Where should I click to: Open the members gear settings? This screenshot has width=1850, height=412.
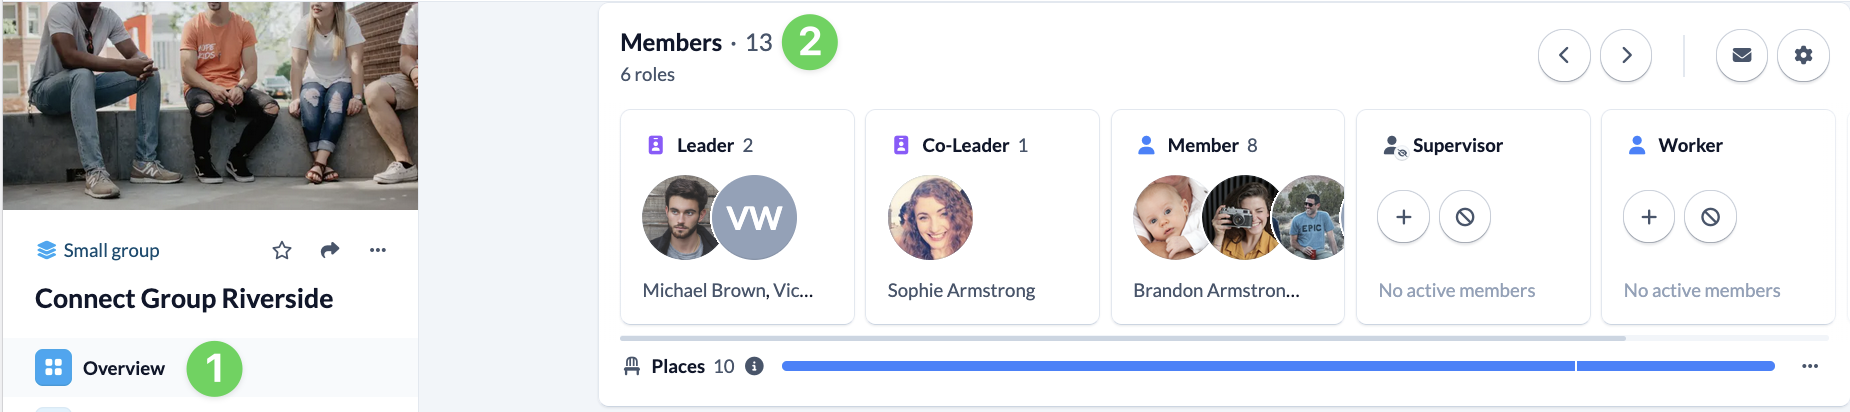click(1803, 55)
